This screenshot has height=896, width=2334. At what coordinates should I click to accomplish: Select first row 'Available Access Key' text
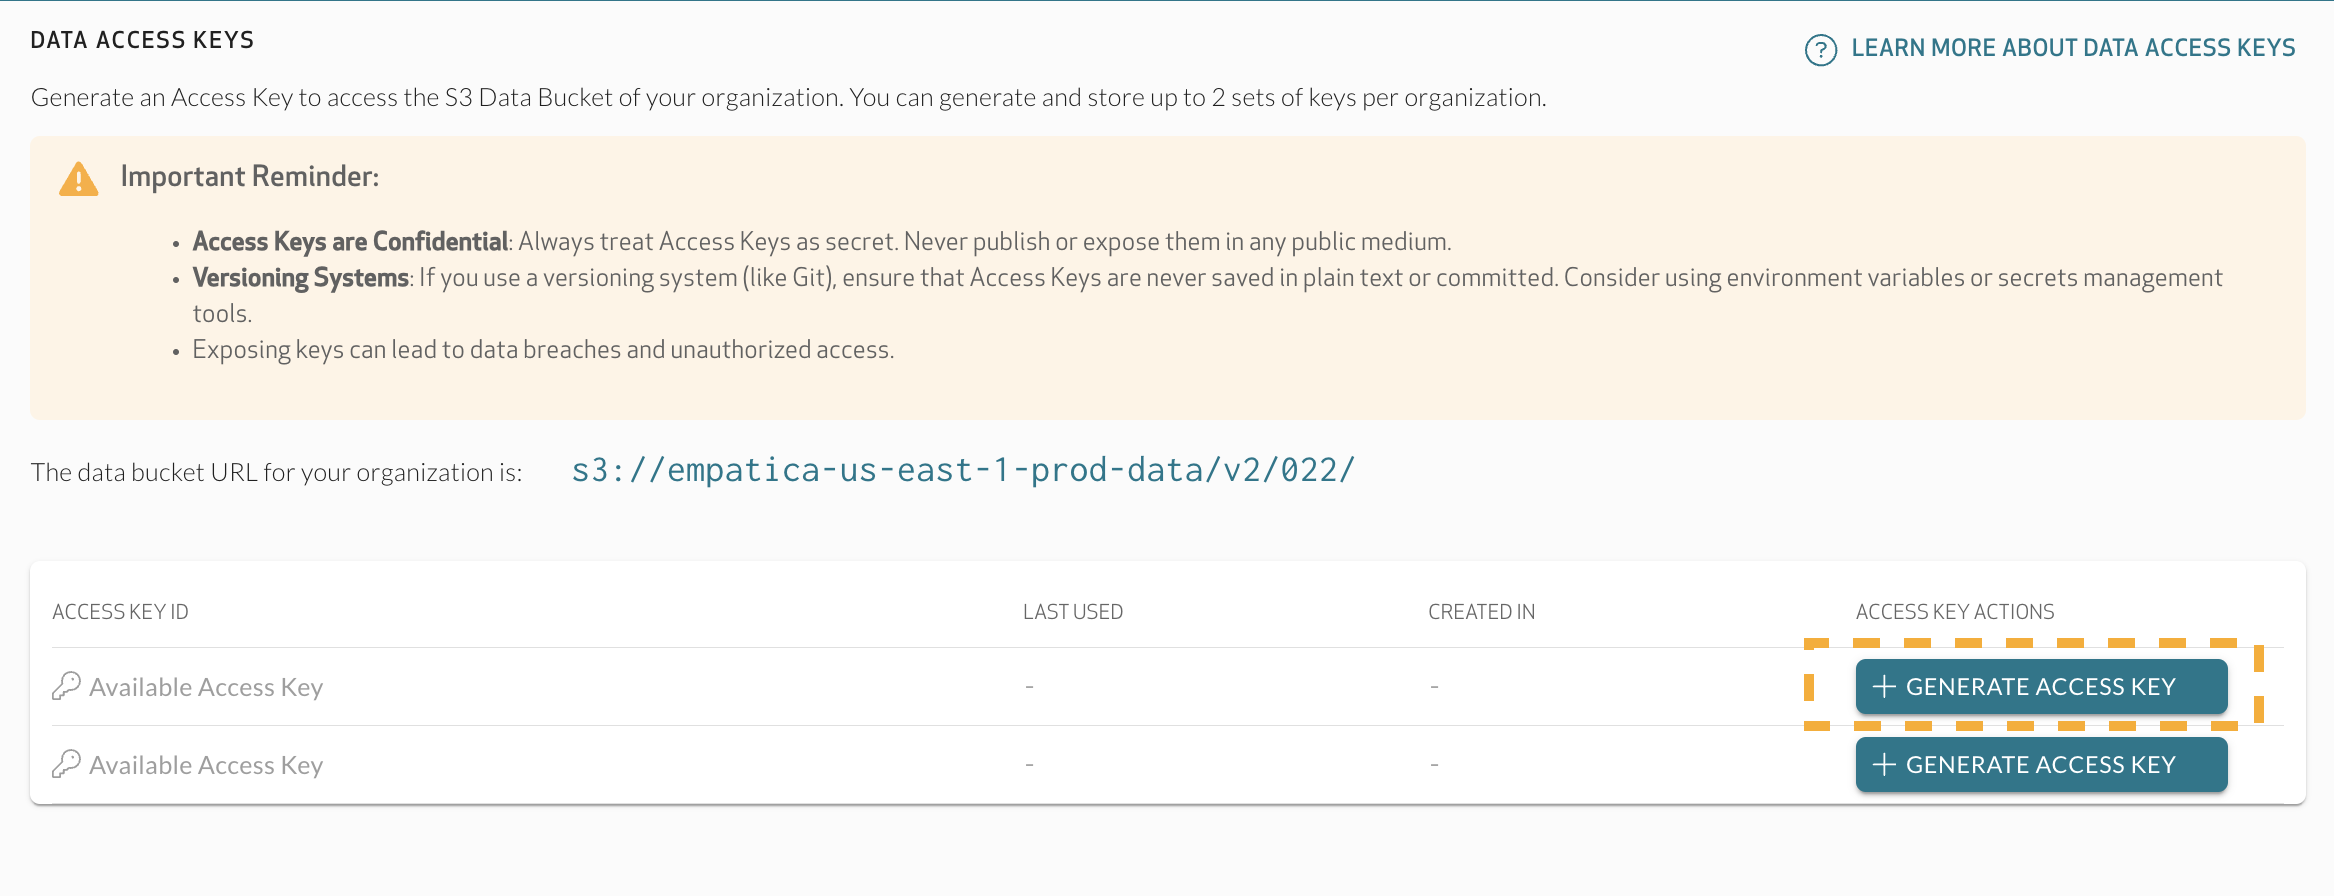[x=206, y=687]
